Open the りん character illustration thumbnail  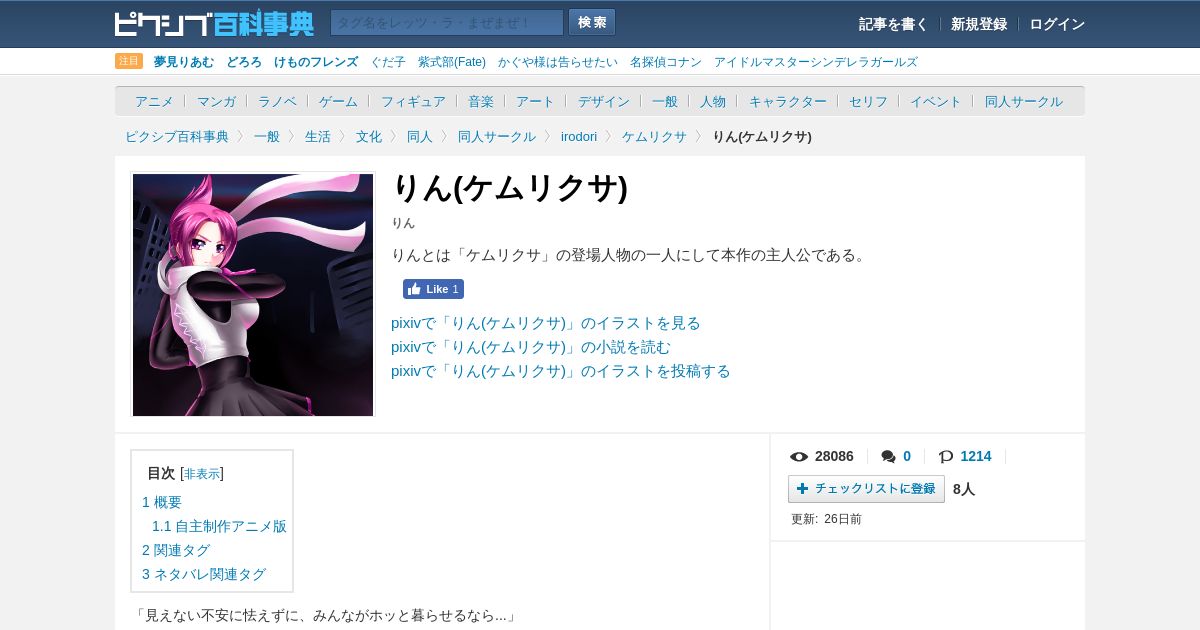pos(253,295)
